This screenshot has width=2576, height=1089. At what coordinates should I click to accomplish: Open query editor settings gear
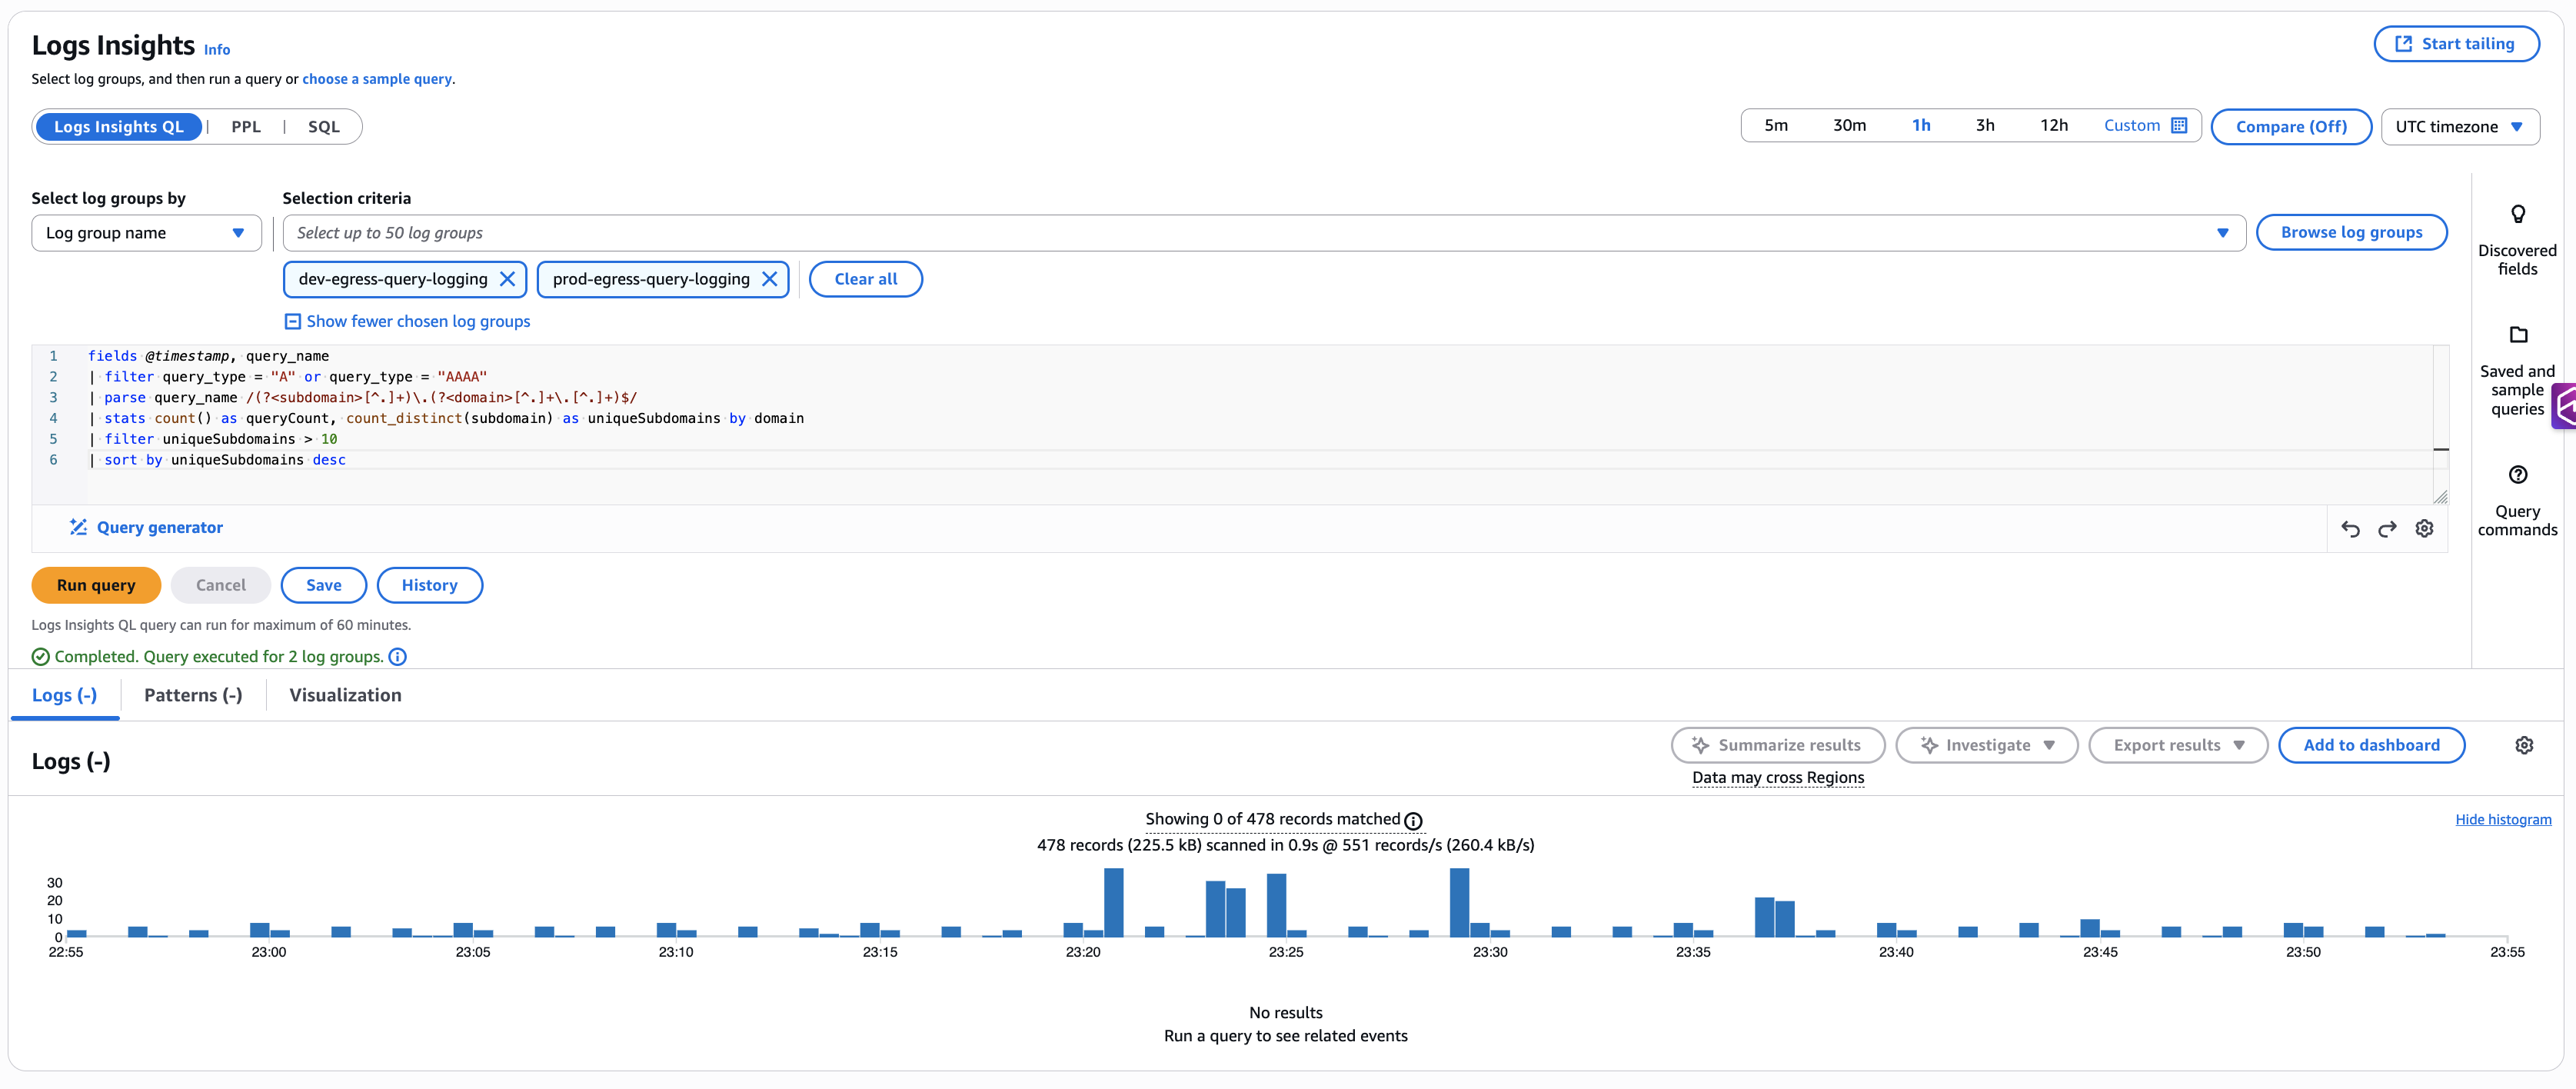[2424, 529]
